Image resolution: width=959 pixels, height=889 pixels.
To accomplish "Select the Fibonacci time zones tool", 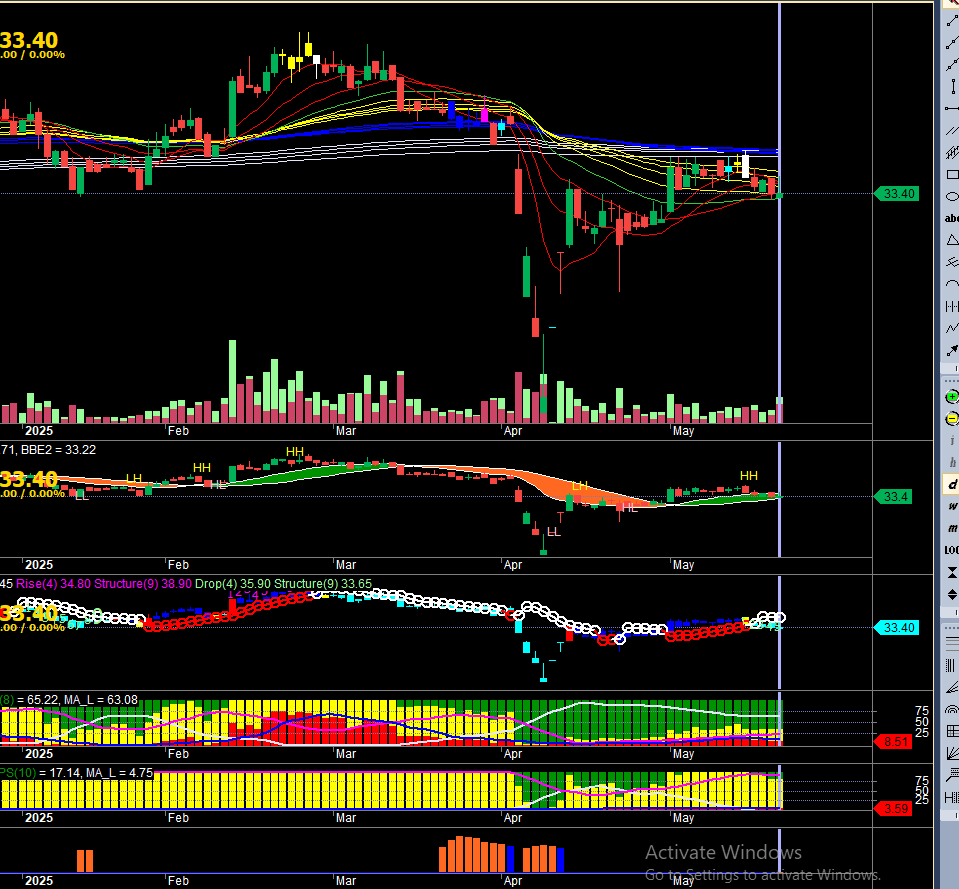I will click(950, 665).
